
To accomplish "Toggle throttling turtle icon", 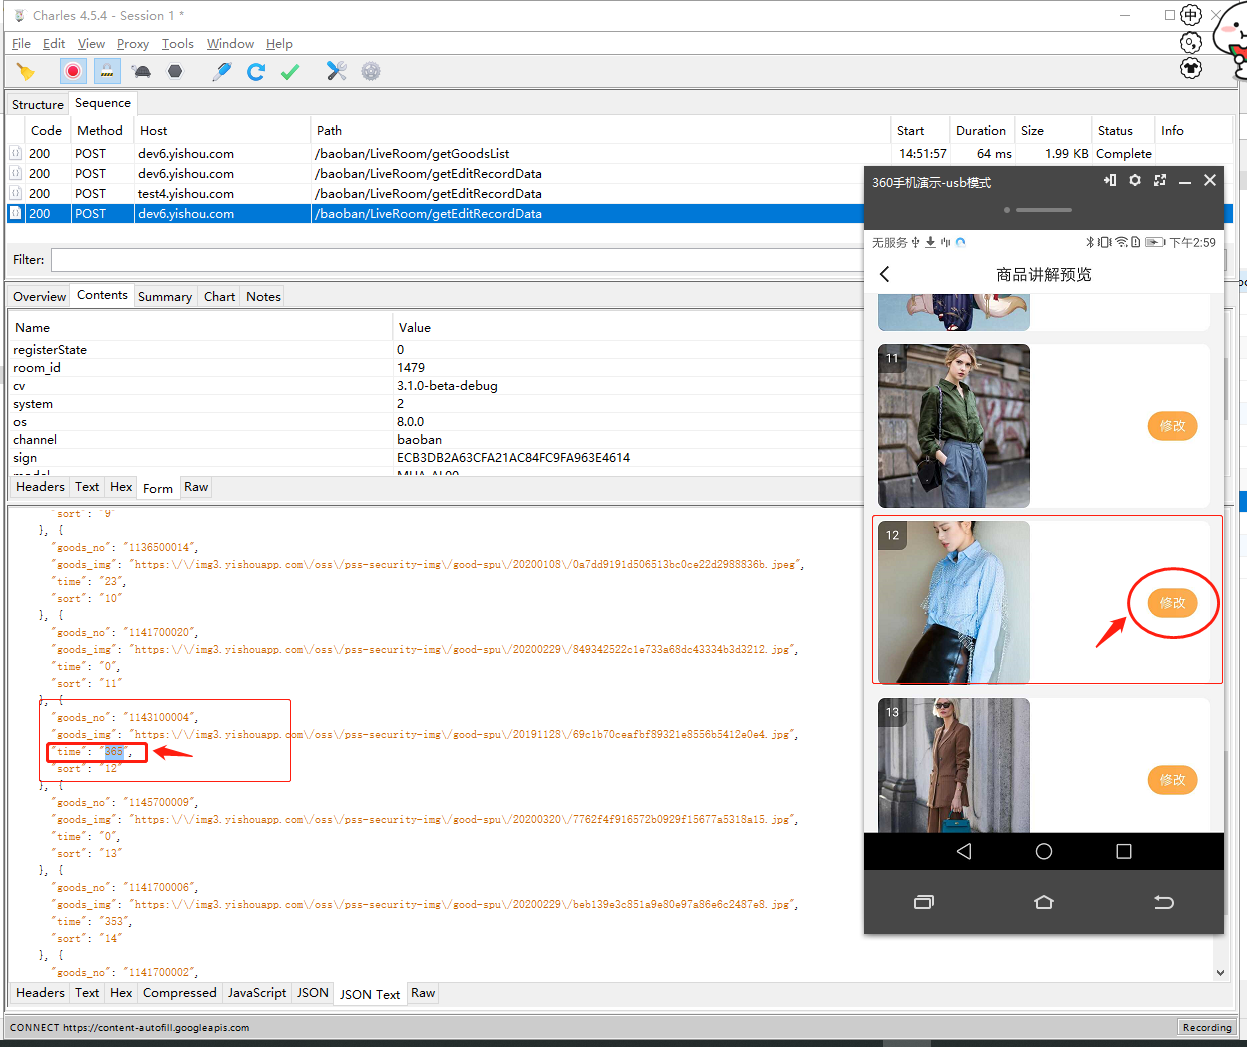I will 142,71.
